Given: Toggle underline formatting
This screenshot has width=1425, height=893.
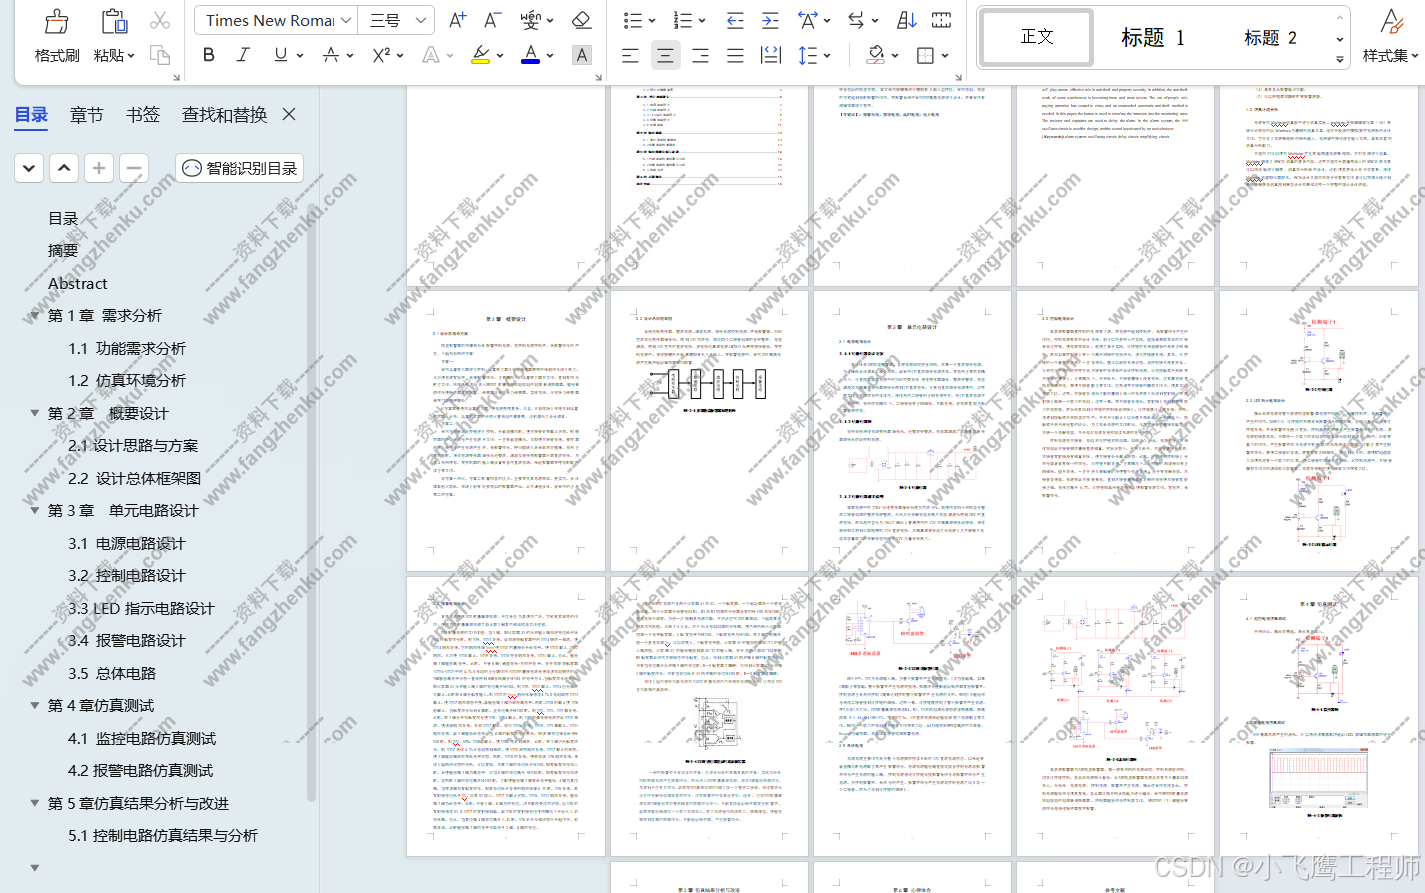Looking at the screenshot, I should click(281, 55).
